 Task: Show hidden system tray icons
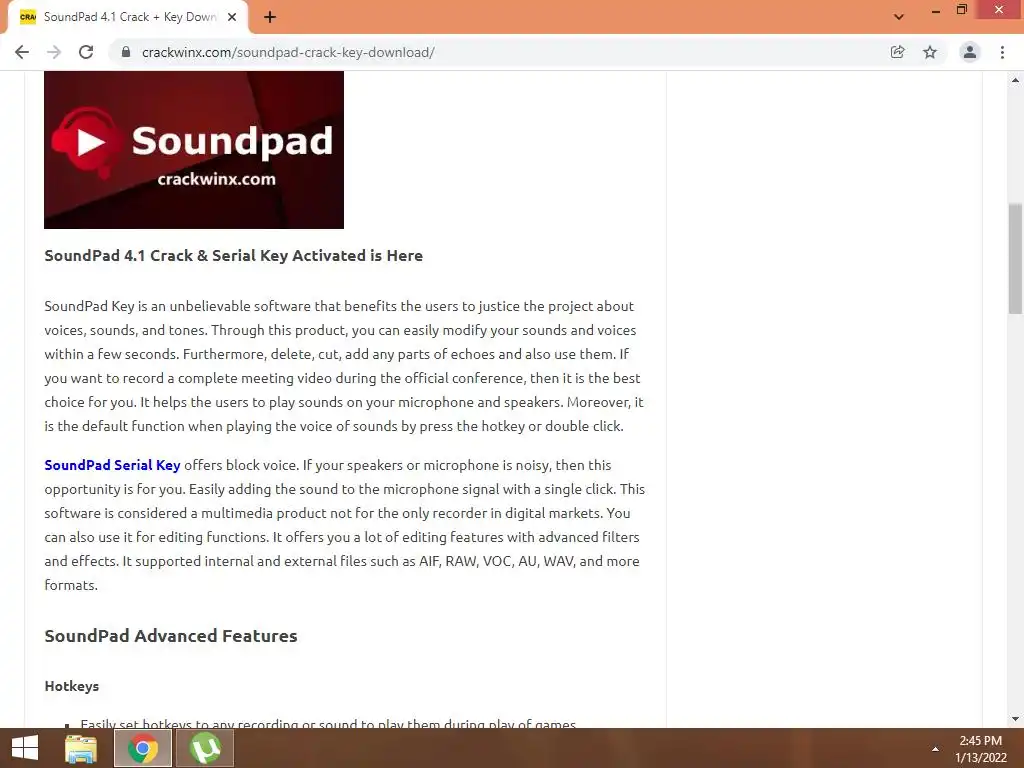[x=935, y=748]
